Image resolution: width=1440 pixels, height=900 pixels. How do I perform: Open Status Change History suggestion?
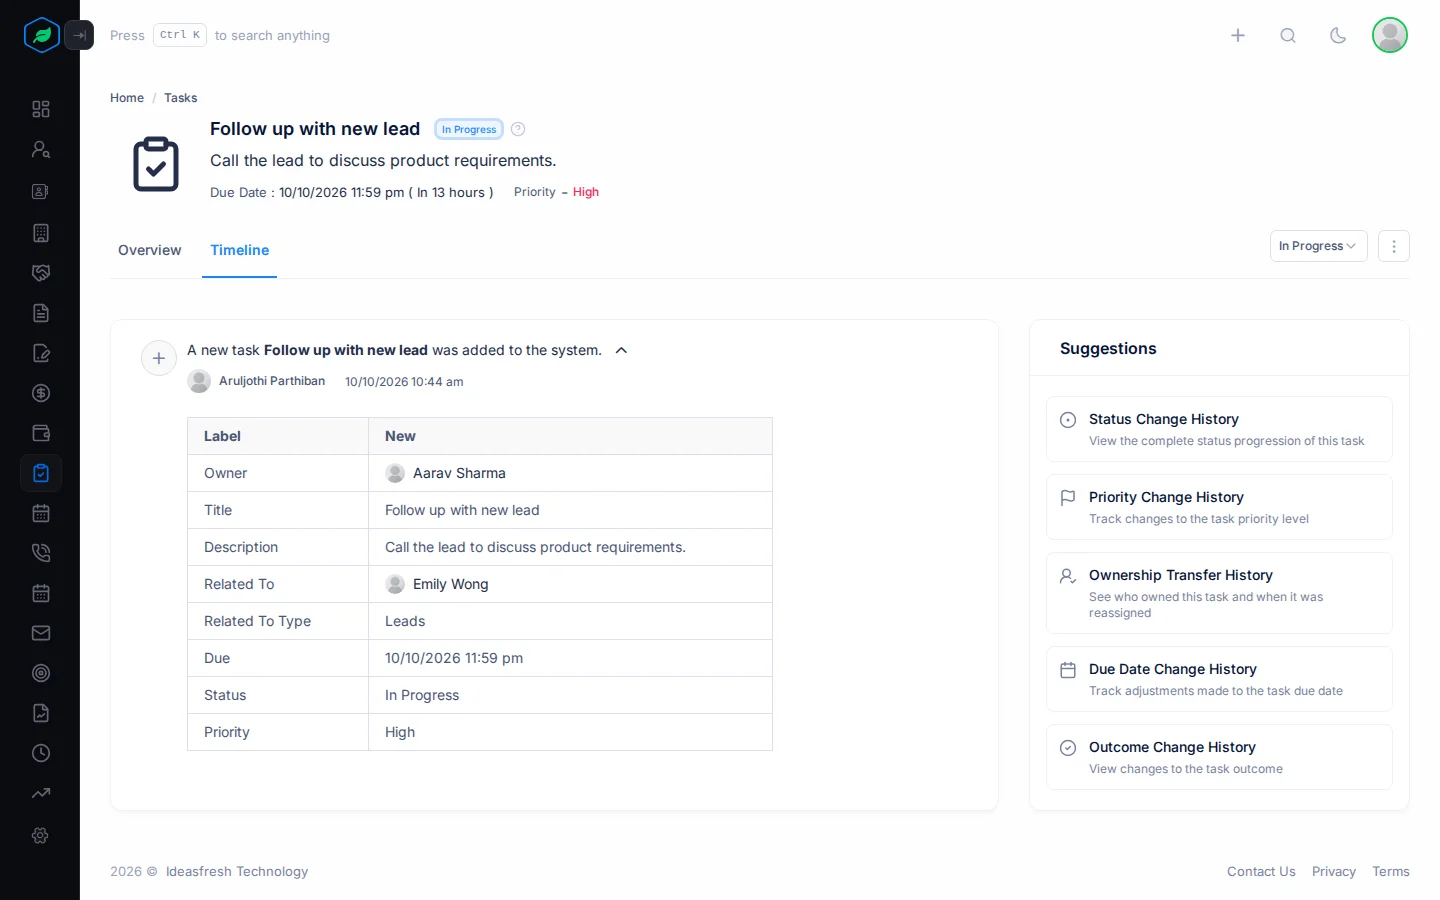(x=1219, y=429)
